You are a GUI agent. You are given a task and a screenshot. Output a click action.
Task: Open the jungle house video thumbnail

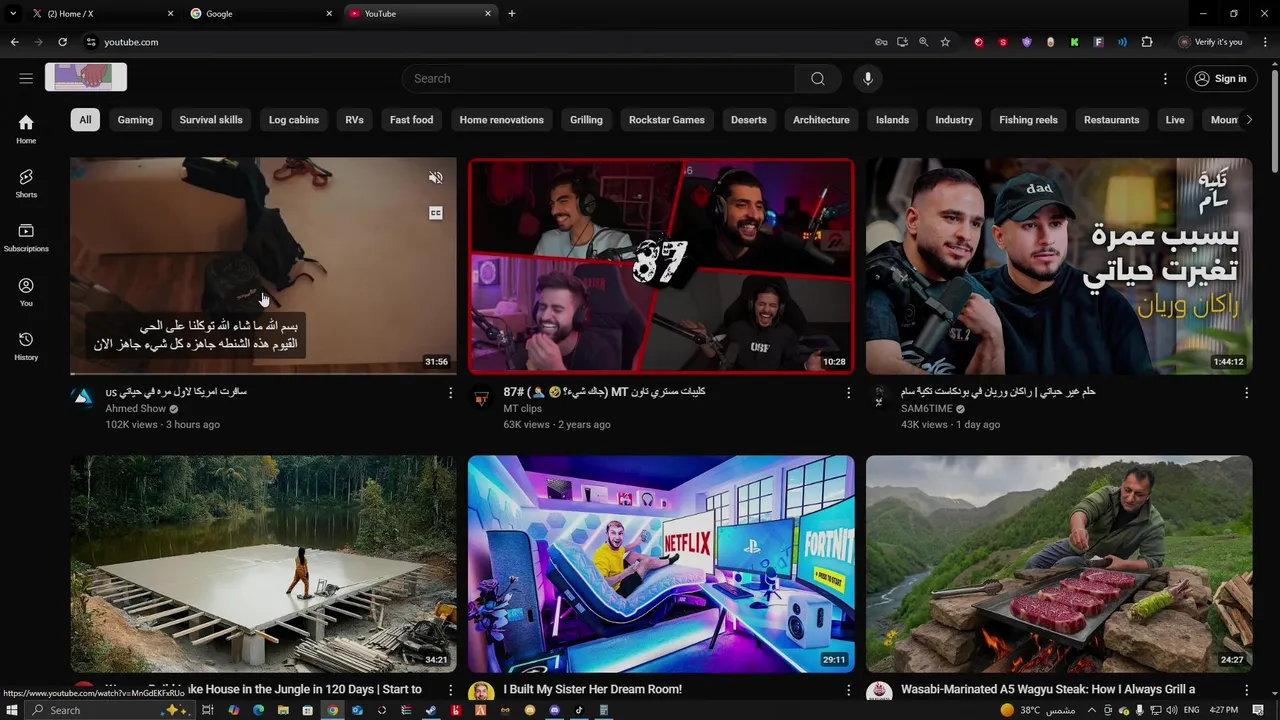click(263, 564)
